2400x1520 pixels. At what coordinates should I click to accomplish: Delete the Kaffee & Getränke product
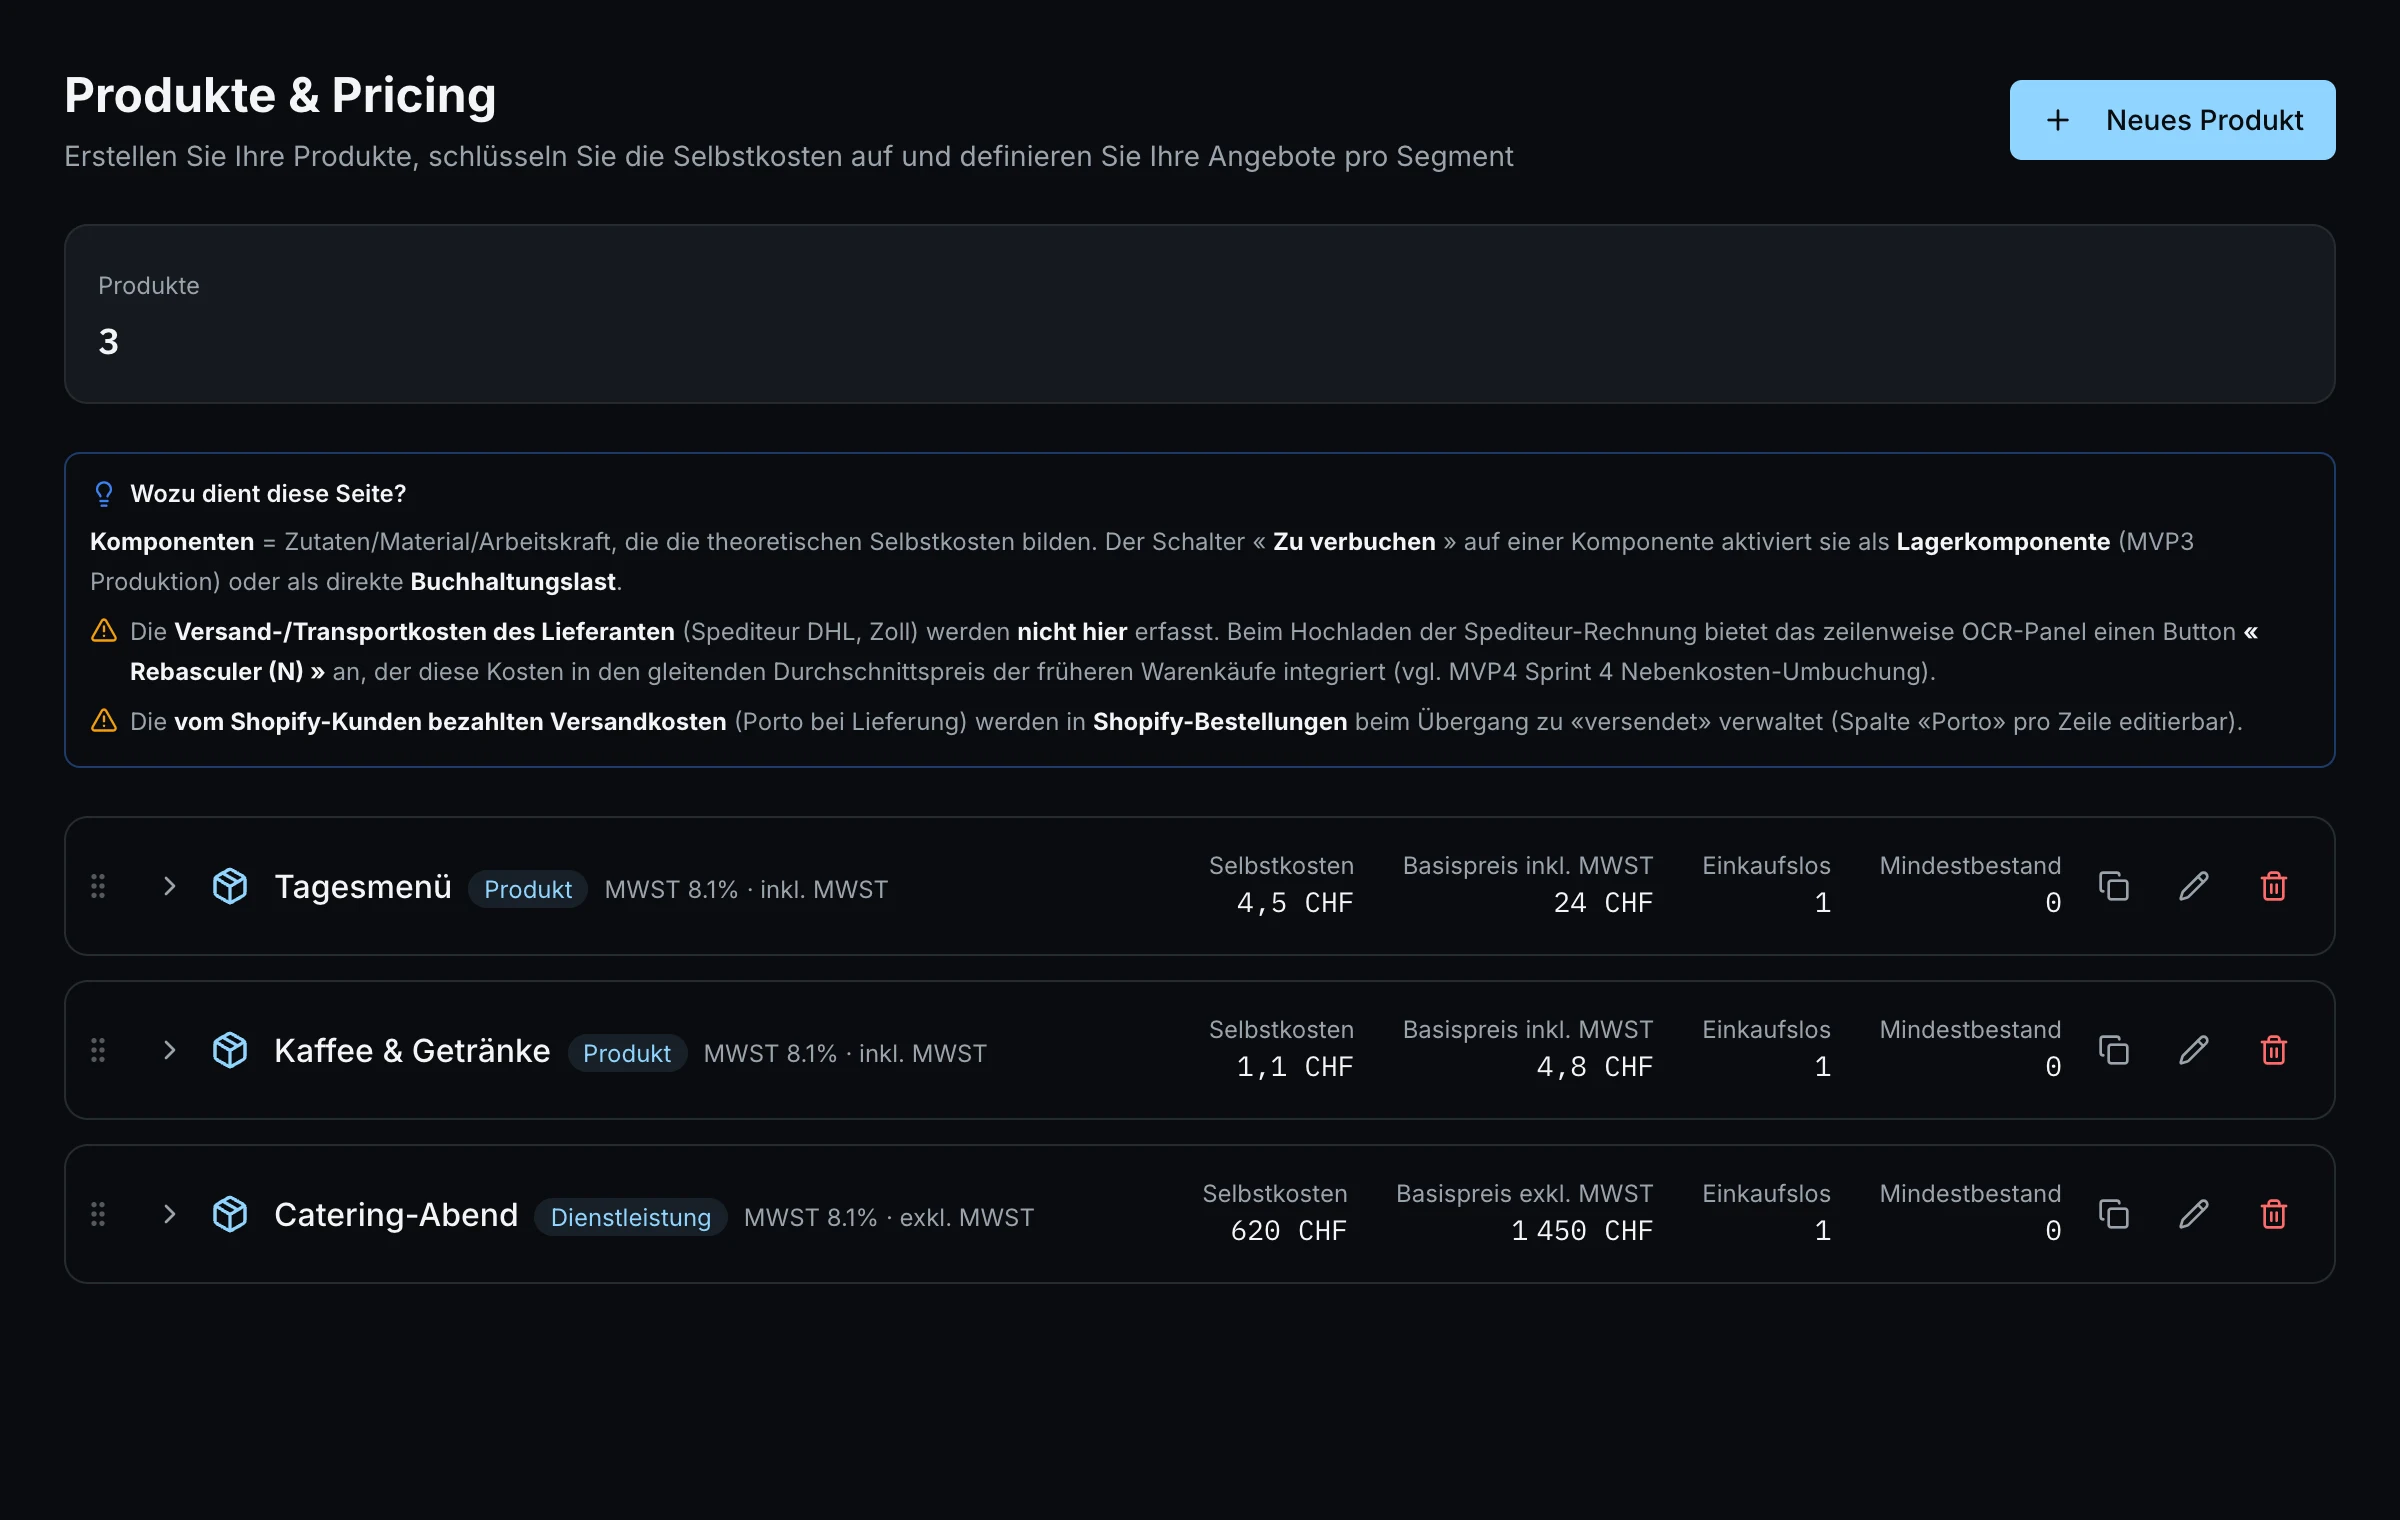click(2274, 1050)
